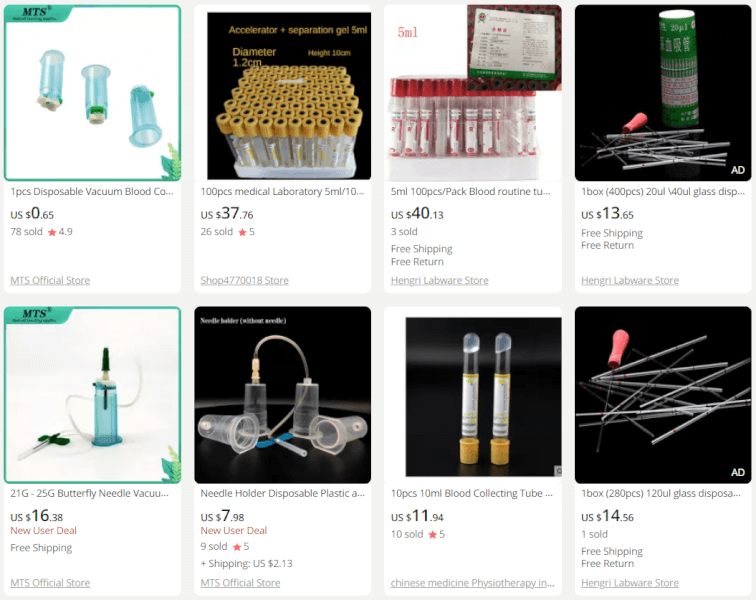Click the AD badge on 20ul glass capillary image
The width and height of the screenshot is (756, 600).
click(737, 170)
